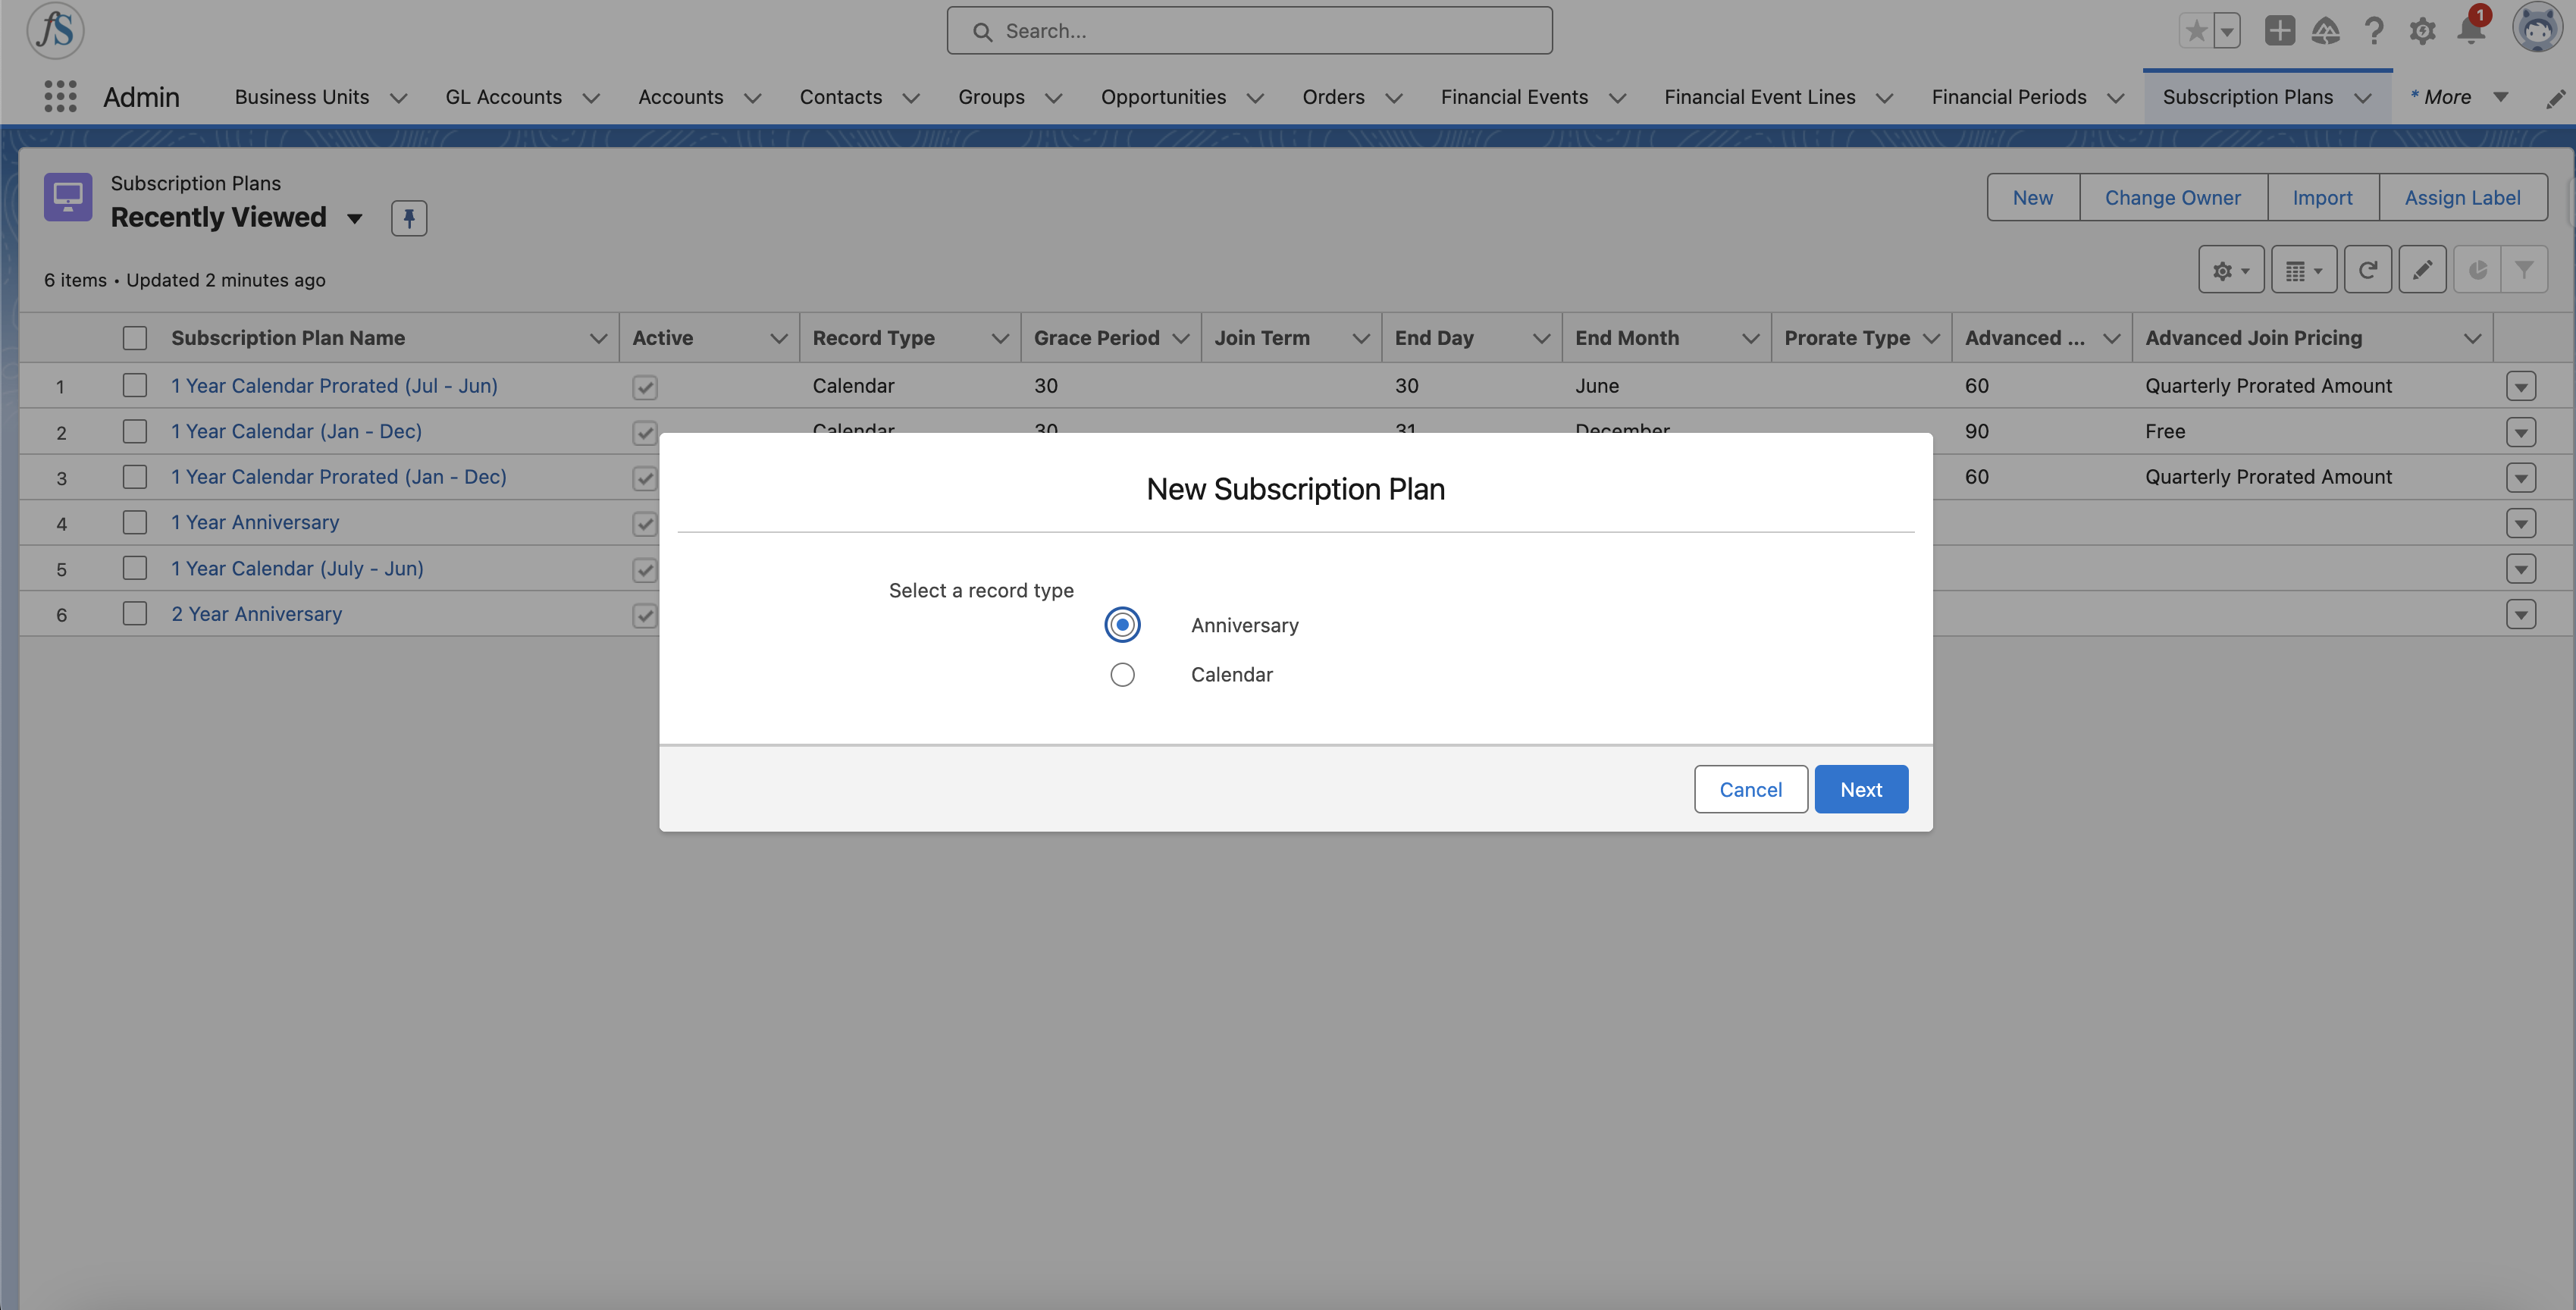Screen dimensions: 2576x1310
Task: Open row actions for 2 Year Anniversary
Action: coord(2521,614)
